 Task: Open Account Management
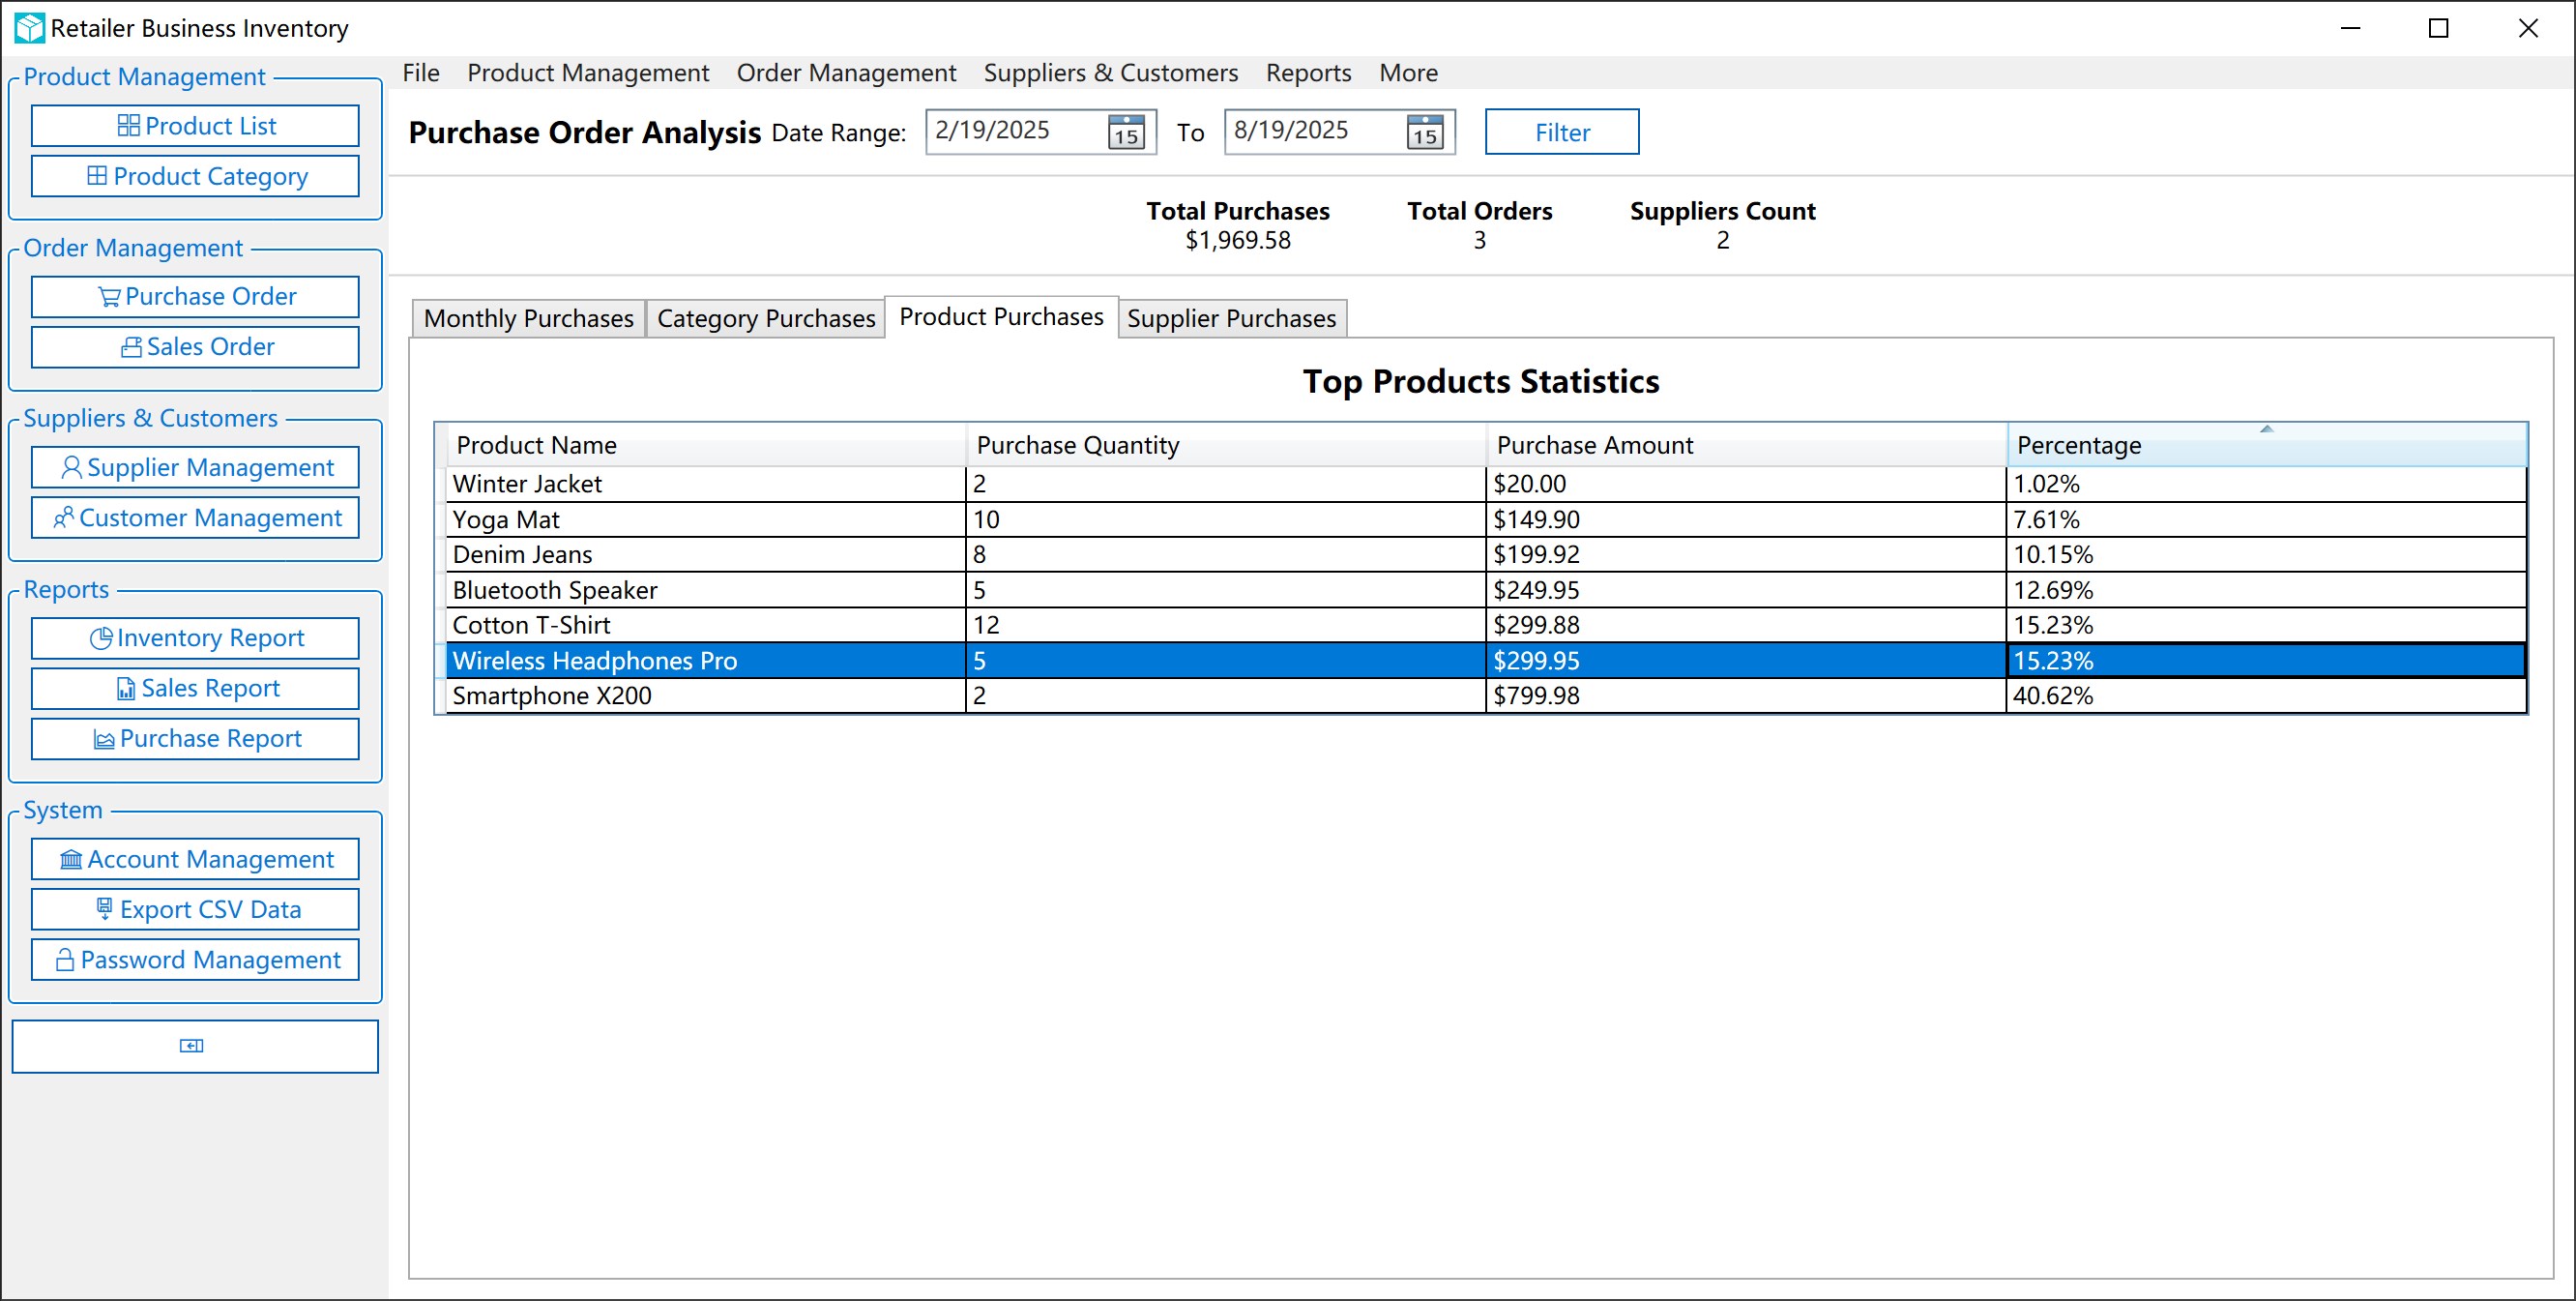(x=195, y=859)
